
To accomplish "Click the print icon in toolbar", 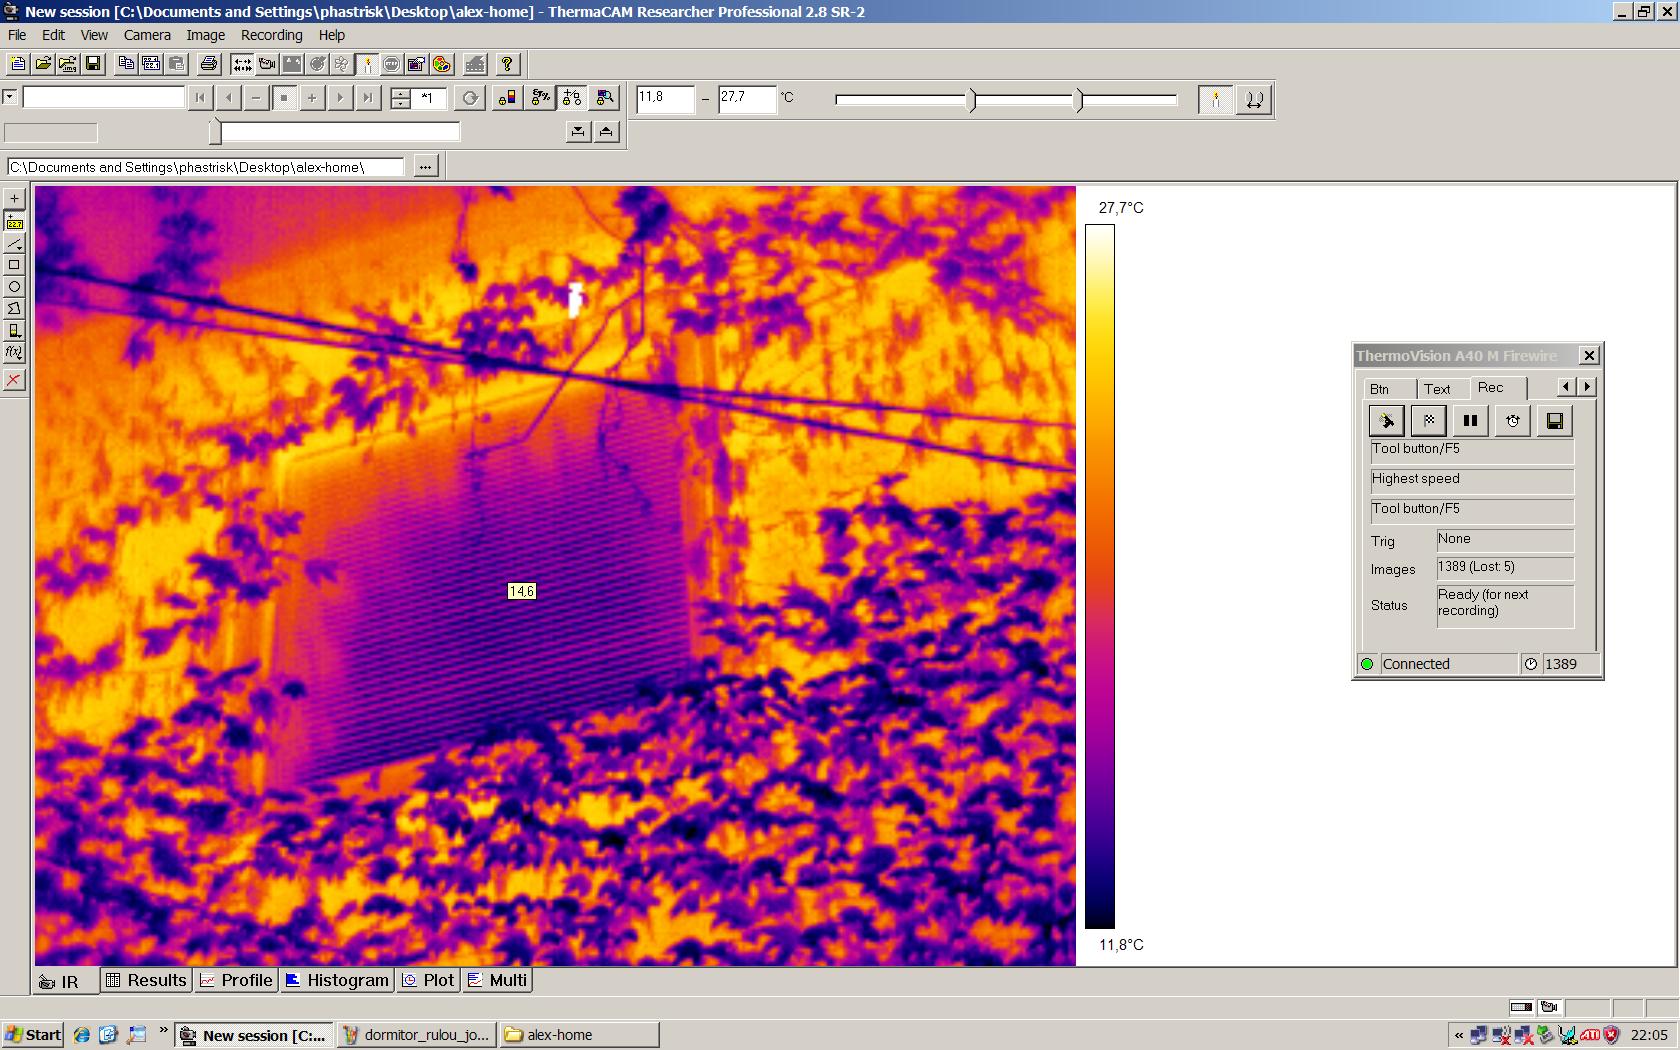I will [208, 64].
